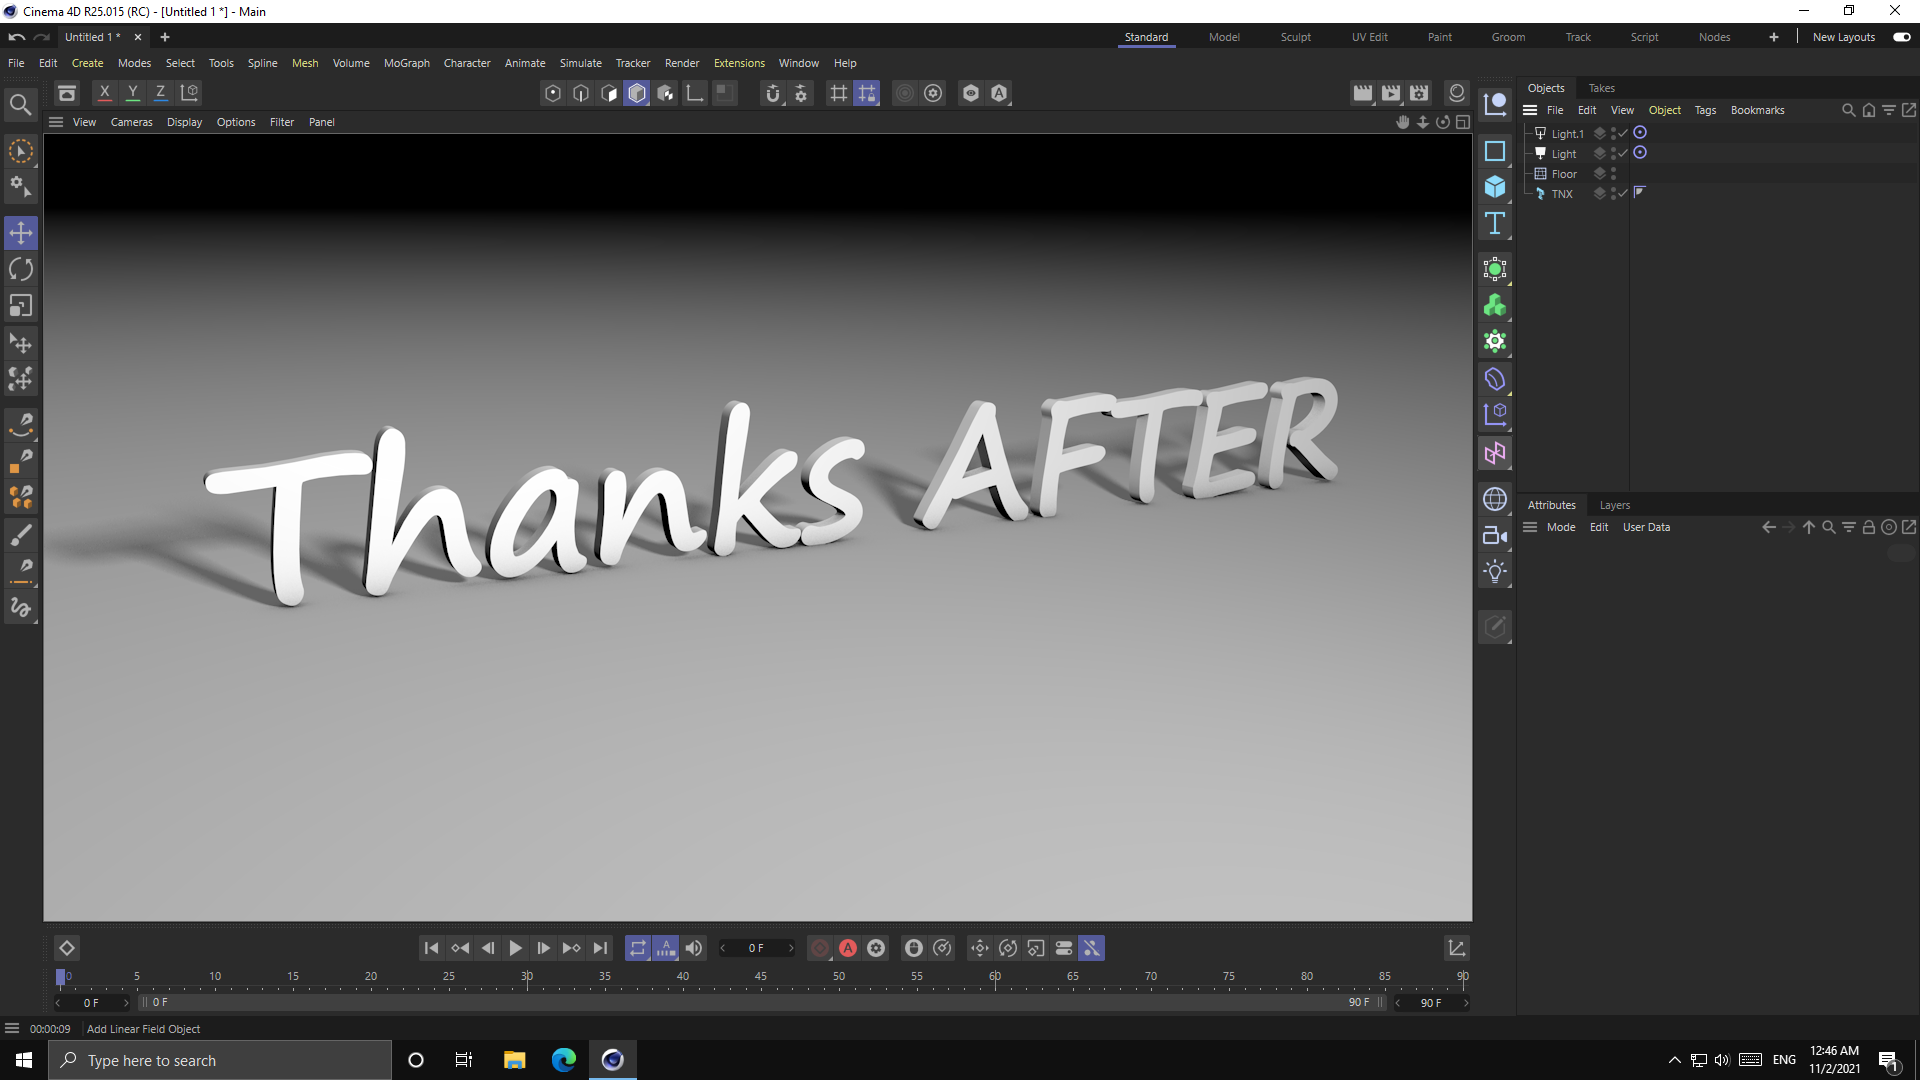Select the Scale tool in toolbar

click(x=21, y=305)
